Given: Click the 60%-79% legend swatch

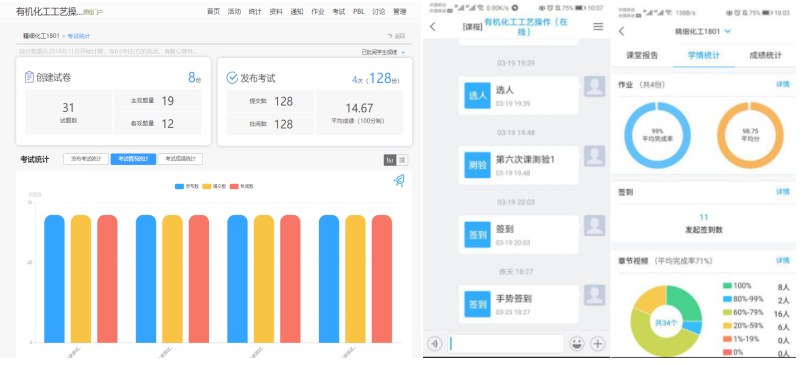Looking at the screenshot, I should [727, 312].
